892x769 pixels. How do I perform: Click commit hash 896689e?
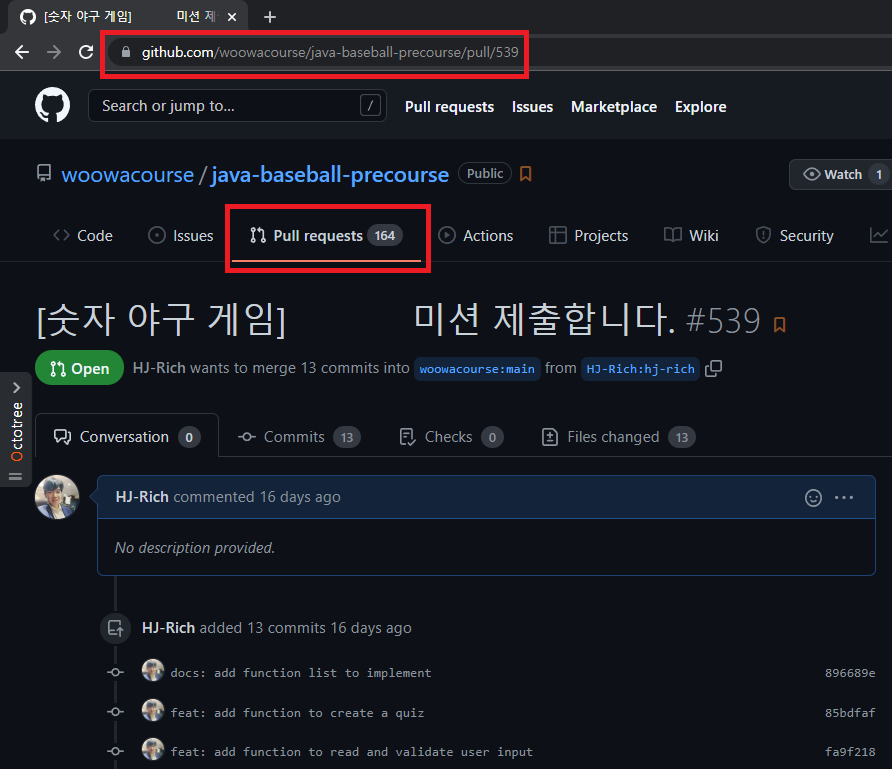(850, 673)
